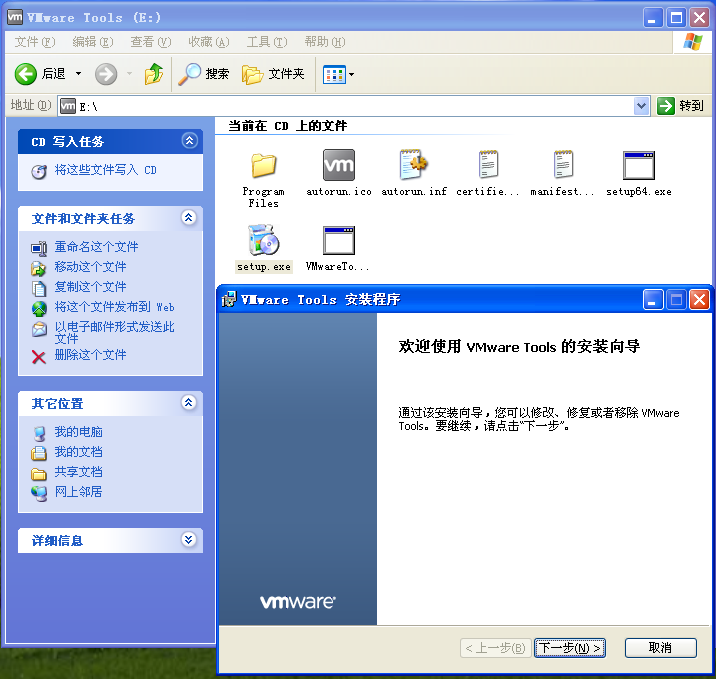
Task: Click the write-to-CD disc icon in sidebar
Action: point(39,172)
